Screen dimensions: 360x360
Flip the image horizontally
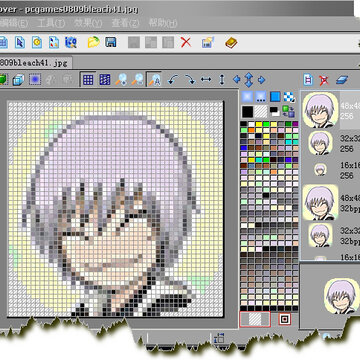[206, 80]
